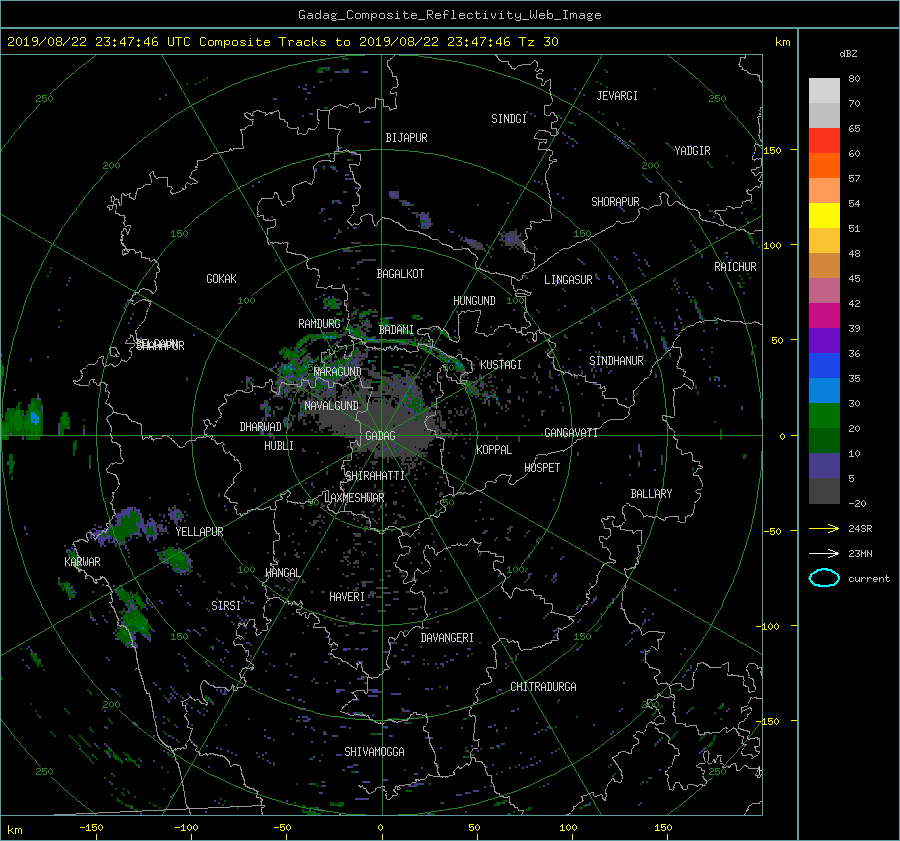Select the bright green 20-30 dBZ swatch
The image size is (900, 841).
(824, 416)
